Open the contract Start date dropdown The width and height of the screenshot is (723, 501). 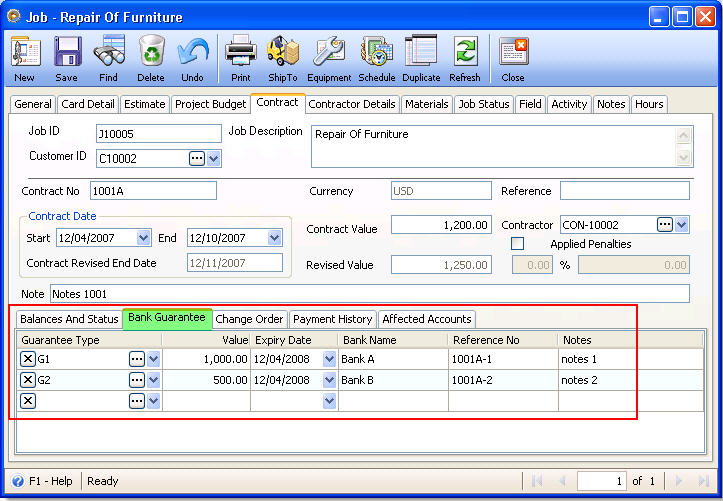[x=143, y=238]
